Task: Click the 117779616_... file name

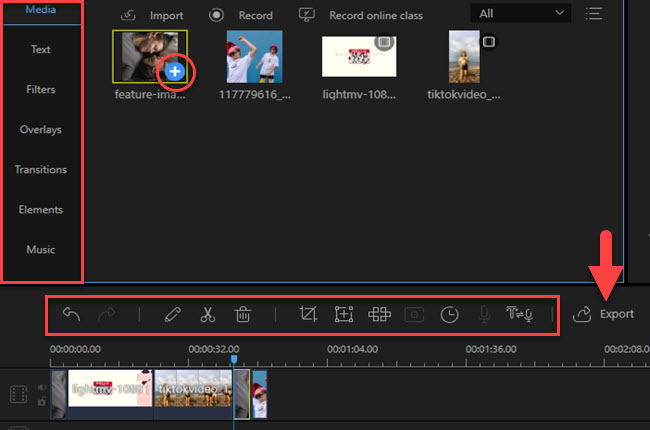Action: coord(255,95)
